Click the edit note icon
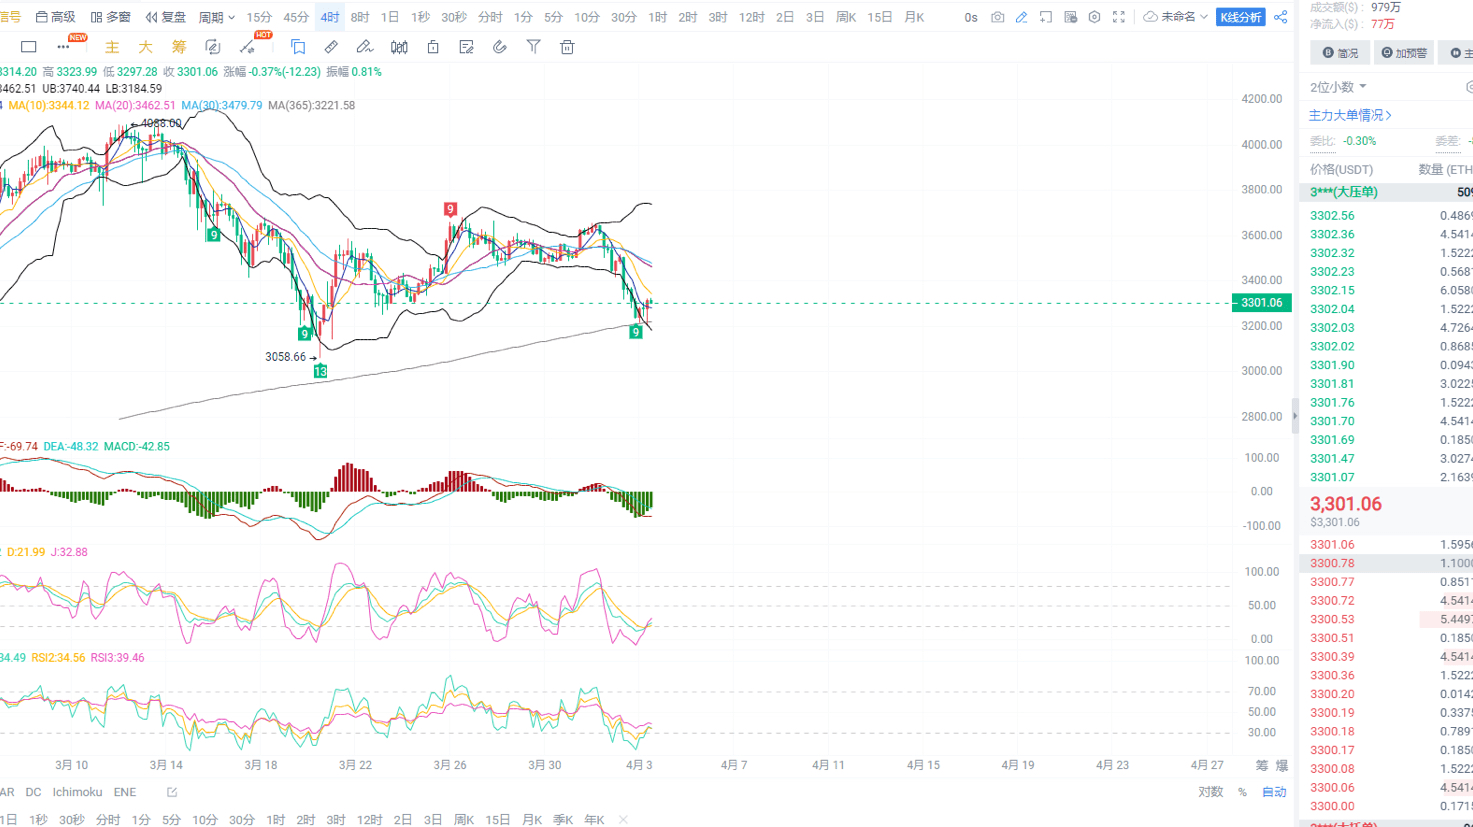Image resolution: width=1473 pixels, height=827 pixels. [466, 47]
